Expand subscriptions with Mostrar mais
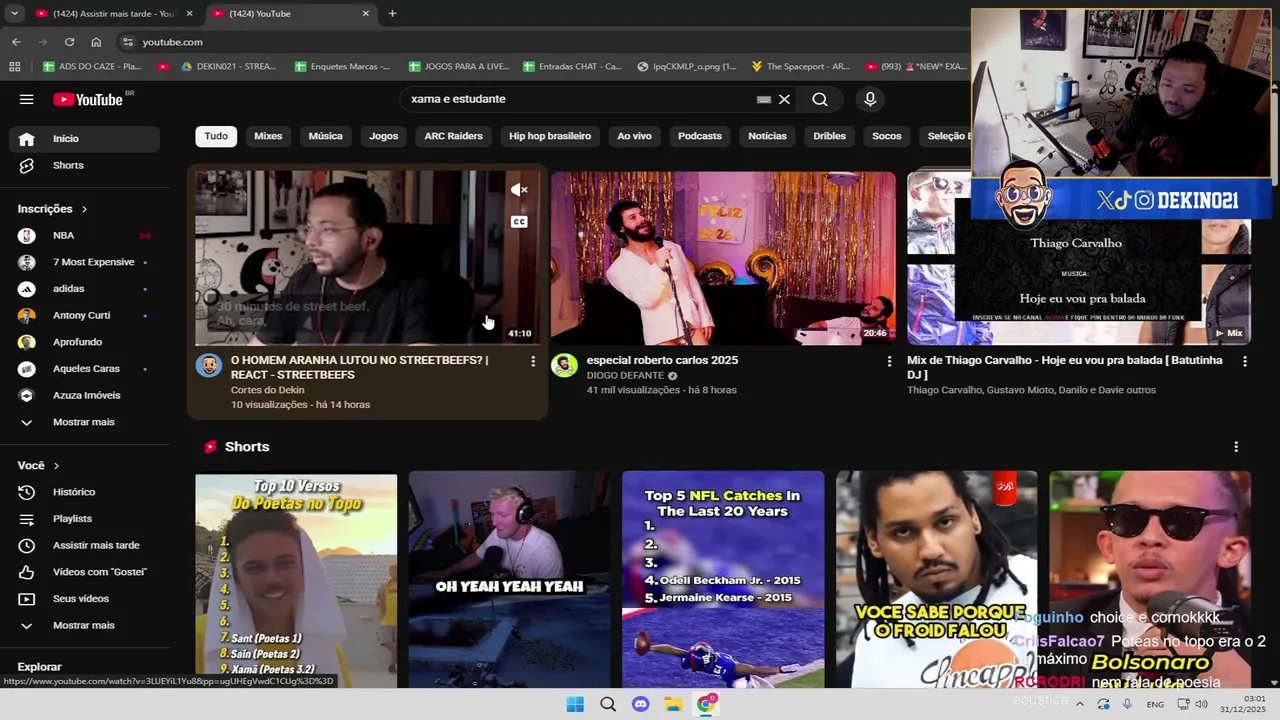The image size is (1280, 720). pyautogui.click(x=84, y=422)
